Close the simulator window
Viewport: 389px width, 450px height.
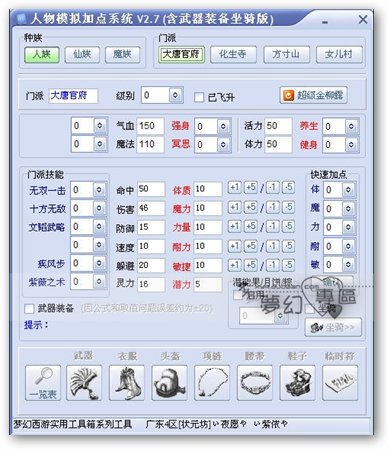(x=363, y=20)
